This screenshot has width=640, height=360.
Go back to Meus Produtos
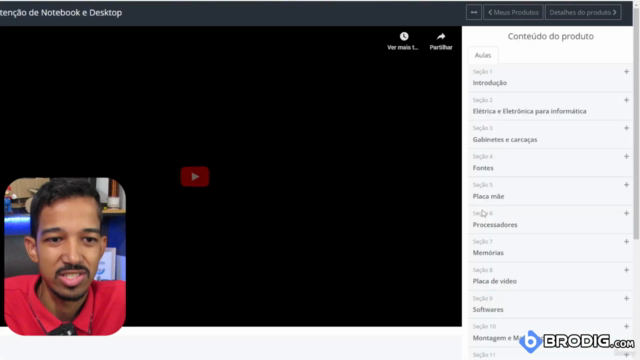click(513, 12)
